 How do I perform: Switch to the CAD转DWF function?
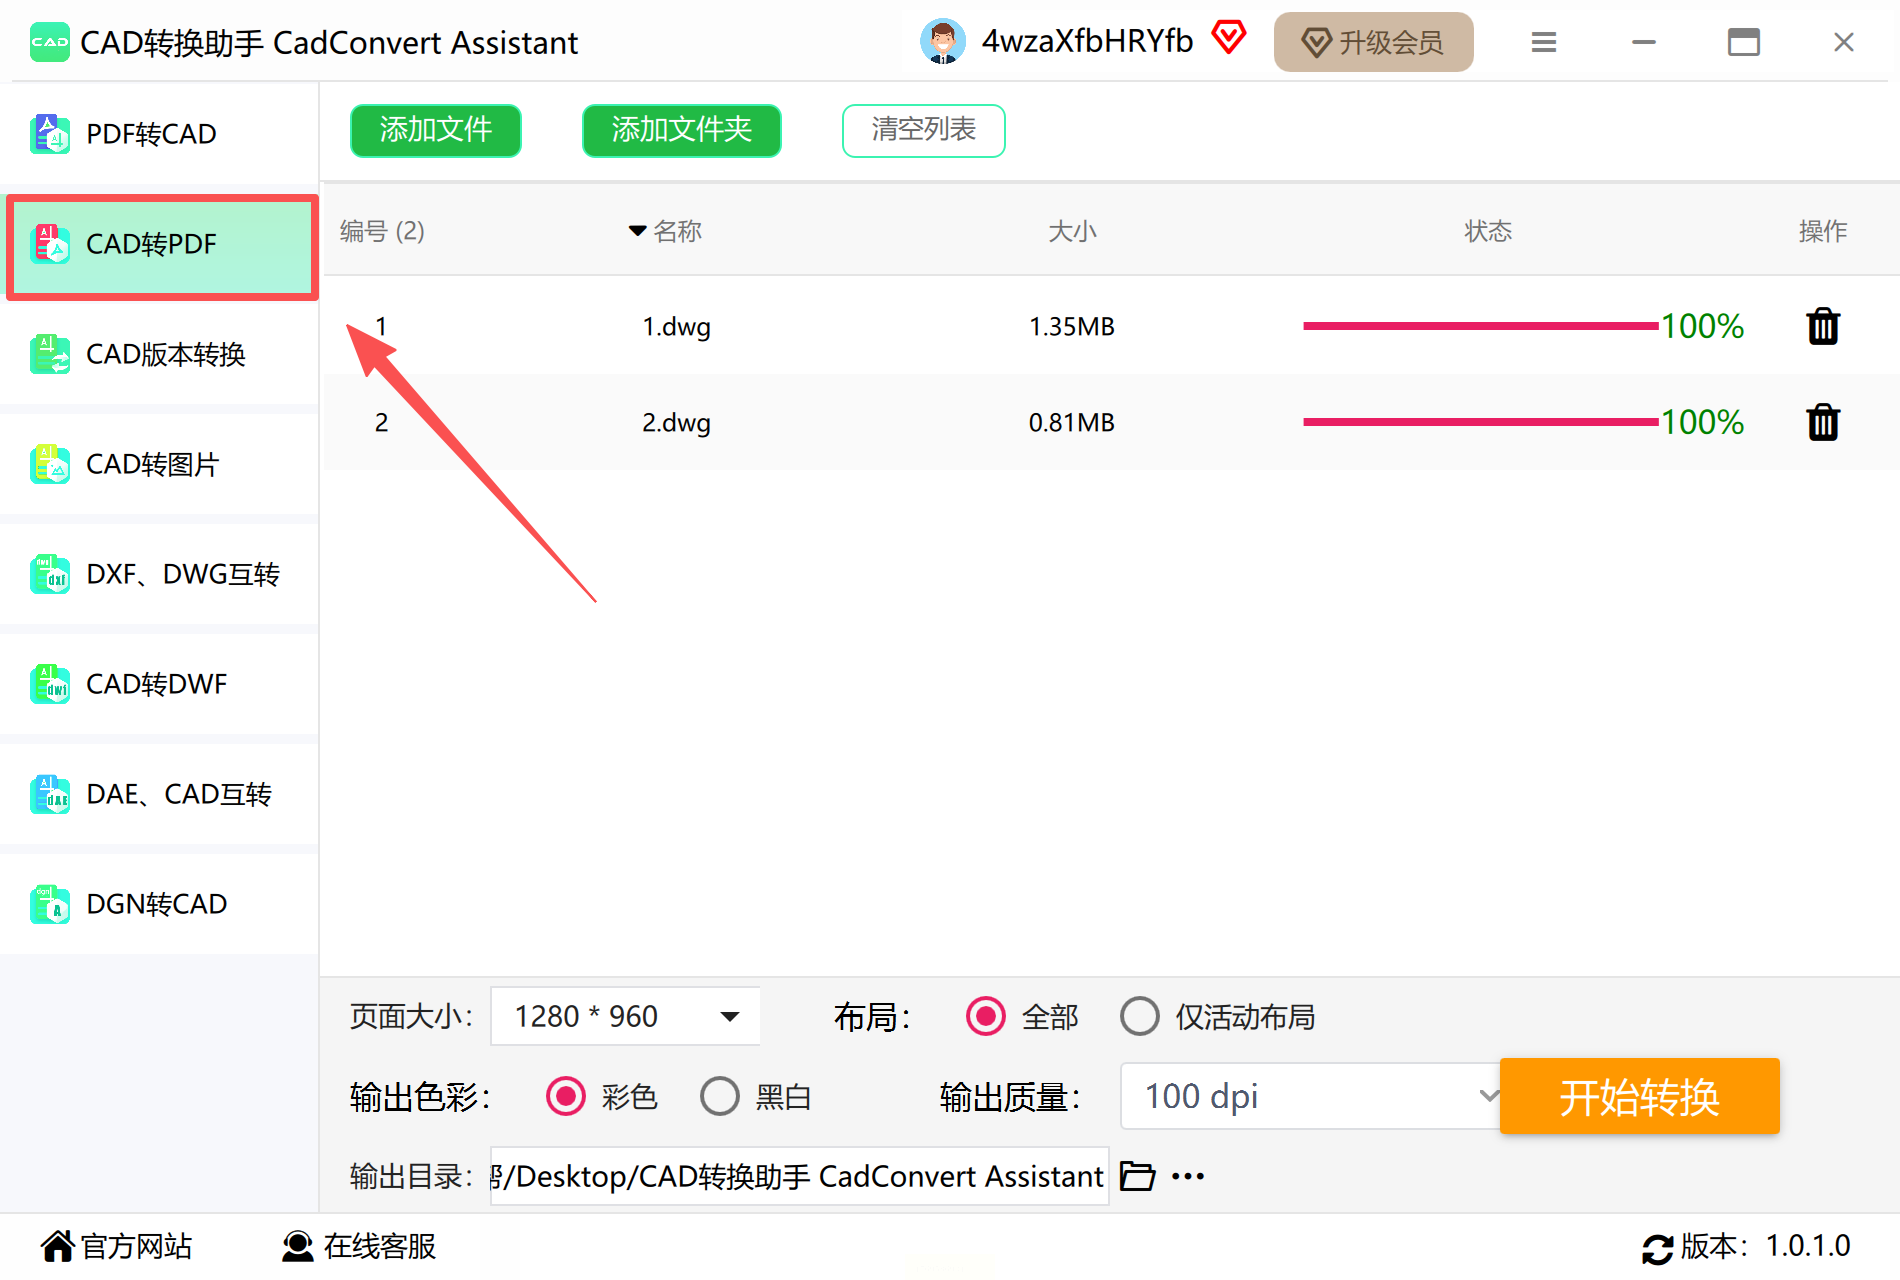160,684
